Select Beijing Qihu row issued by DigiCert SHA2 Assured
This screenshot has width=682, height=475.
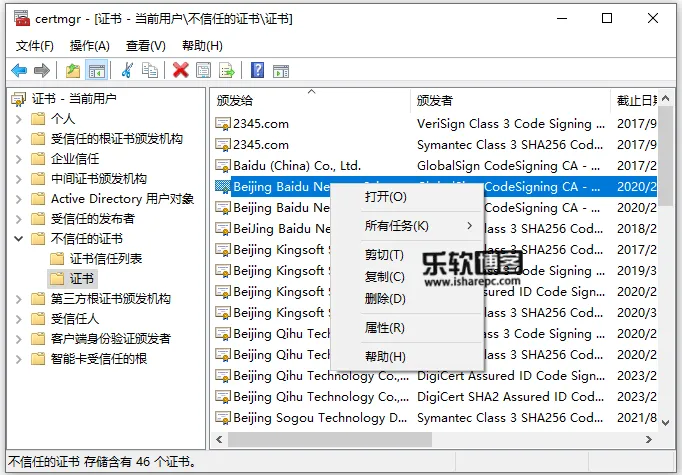pos(436,397)
